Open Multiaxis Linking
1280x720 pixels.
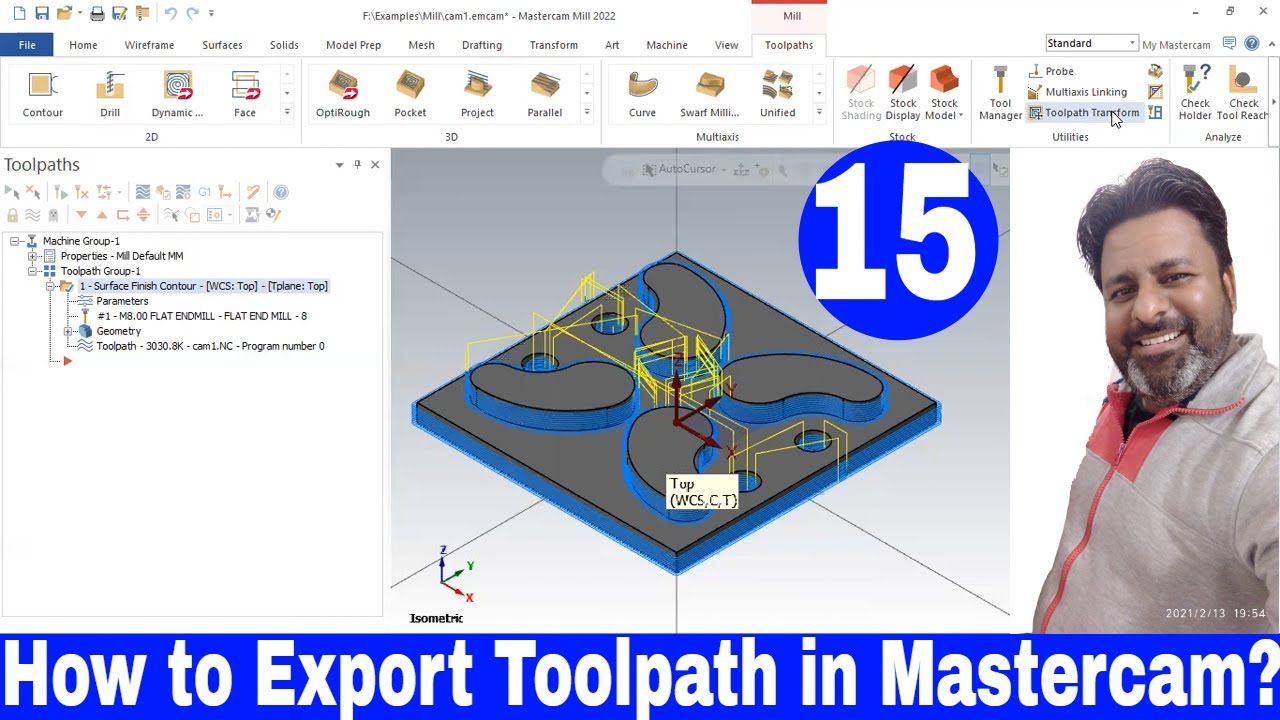point(1077,92)
